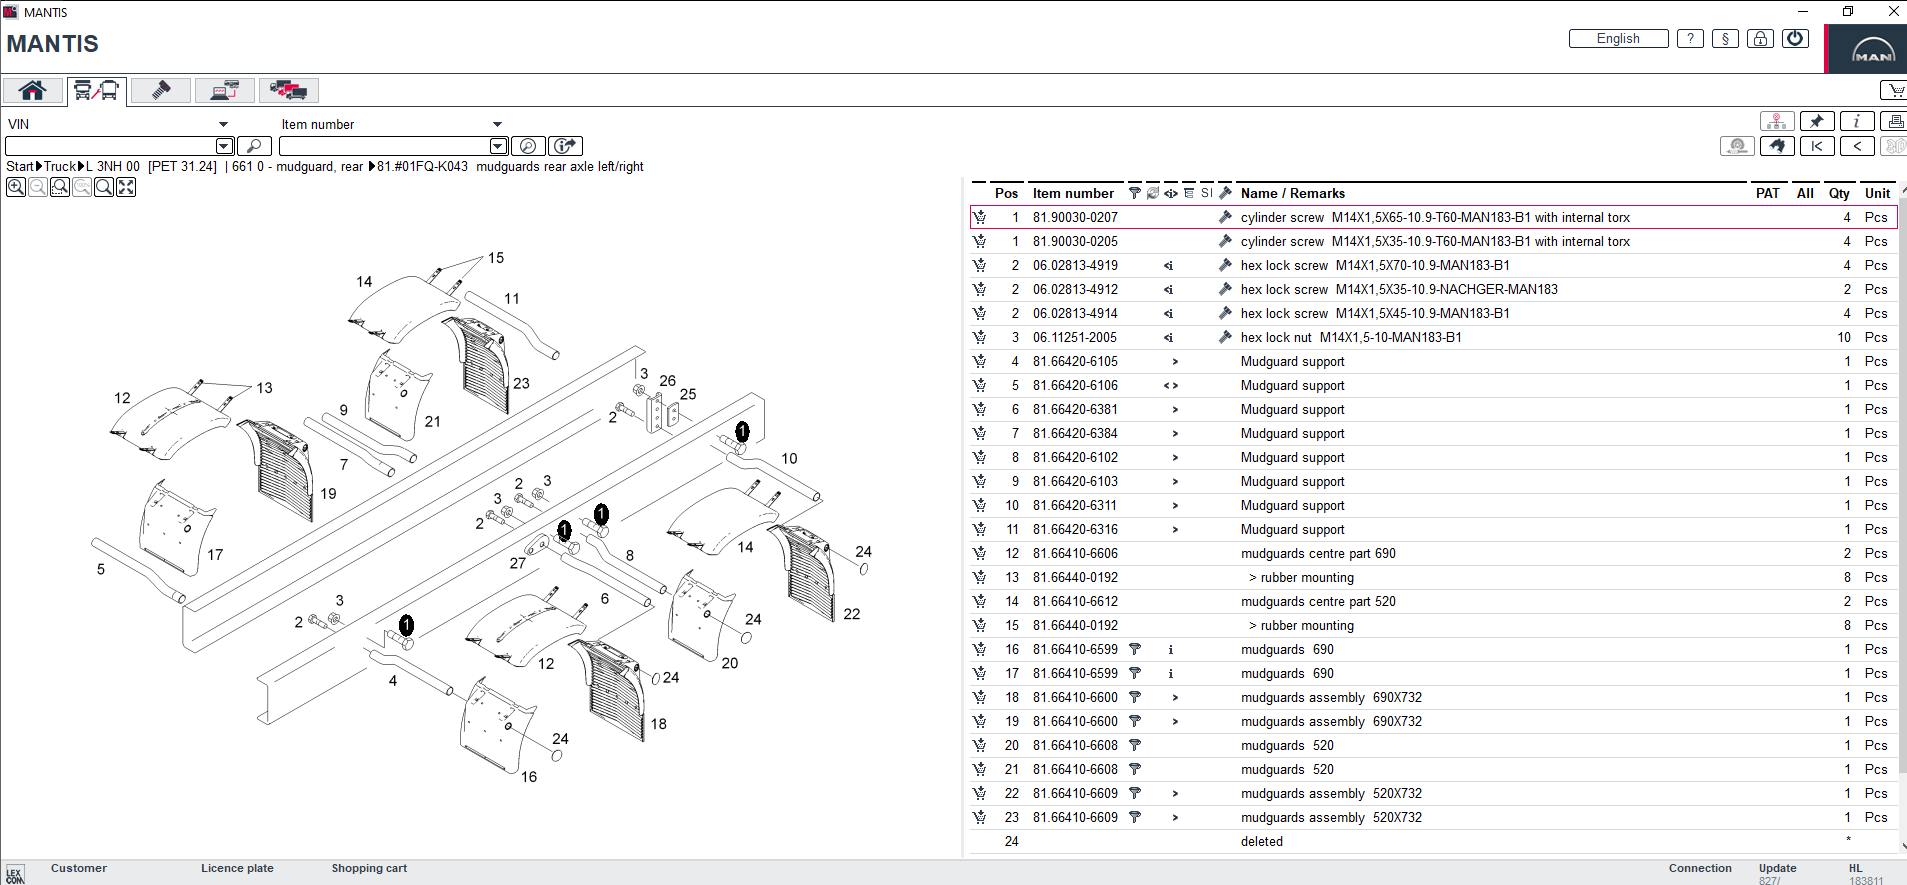The width and height of the screenshot is (1907, 885).
Task: Open help with the question mark button
Action: tap(1690, 39)
